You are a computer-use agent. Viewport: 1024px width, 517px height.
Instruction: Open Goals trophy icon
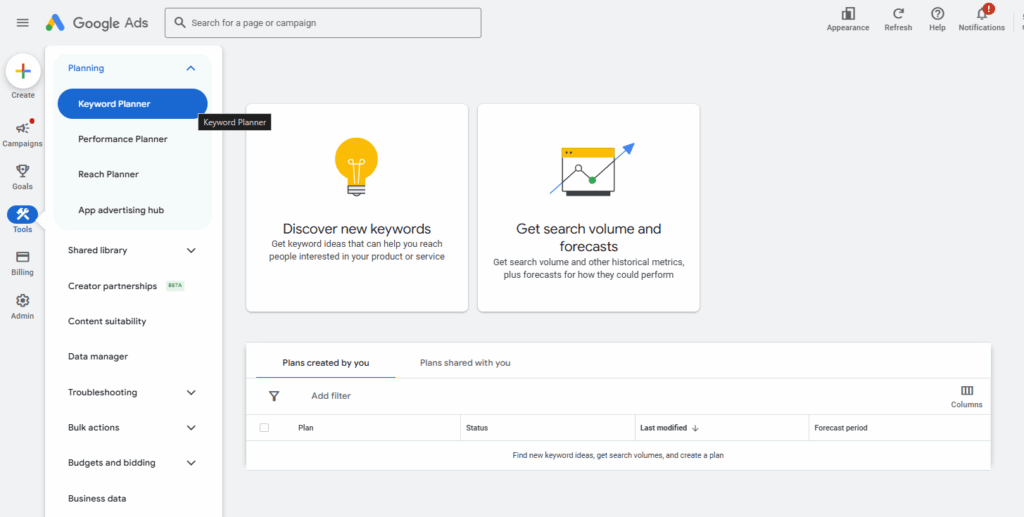(23, 171)
